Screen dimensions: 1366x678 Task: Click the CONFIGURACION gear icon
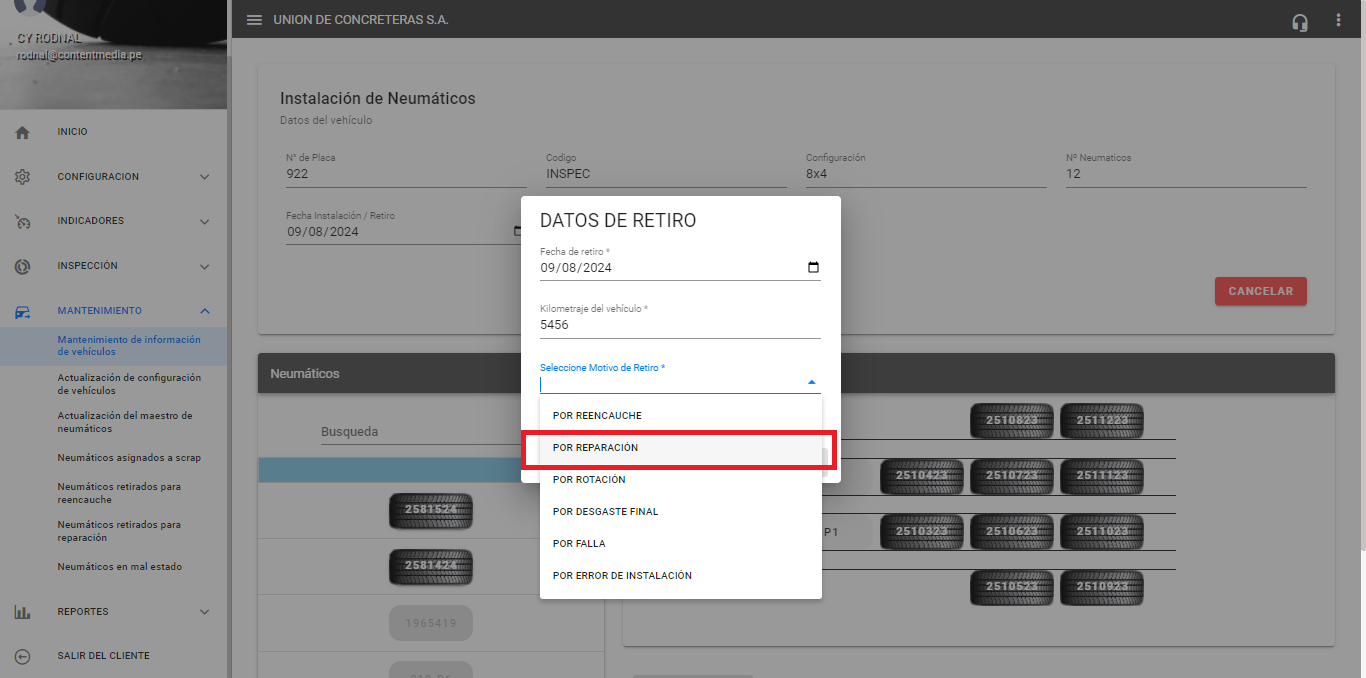[x=22, y=177]
